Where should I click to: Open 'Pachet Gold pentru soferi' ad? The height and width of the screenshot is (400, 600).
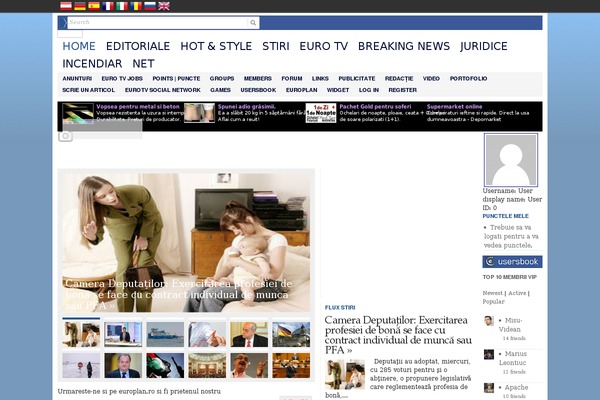[375, 107]
